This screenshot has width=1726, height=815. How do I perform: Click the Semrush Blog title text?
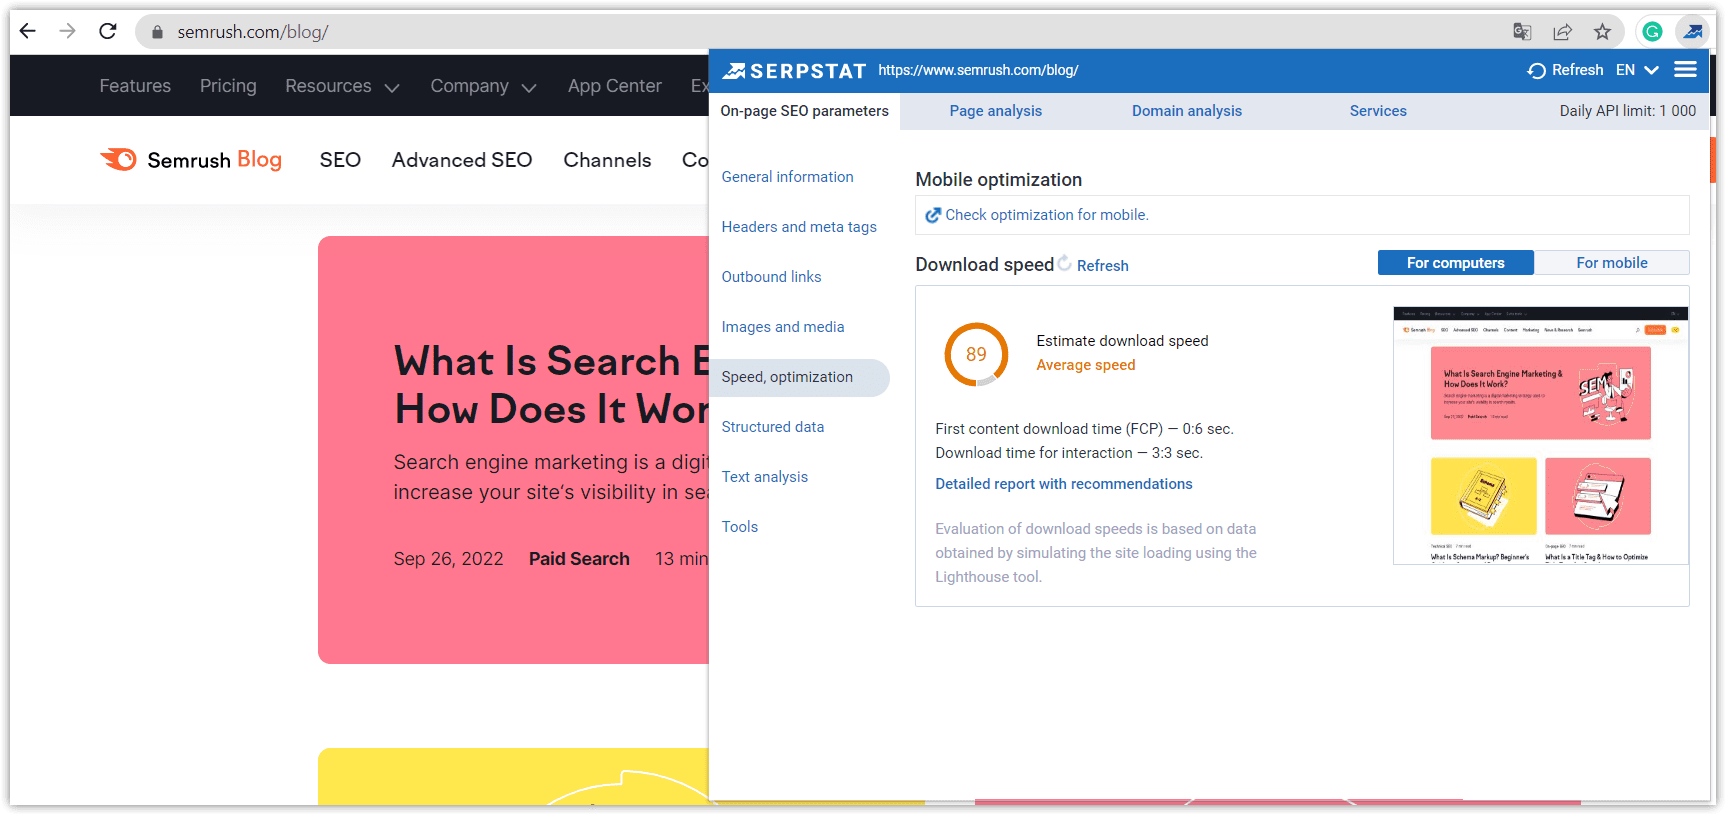[x=214, y=160]
